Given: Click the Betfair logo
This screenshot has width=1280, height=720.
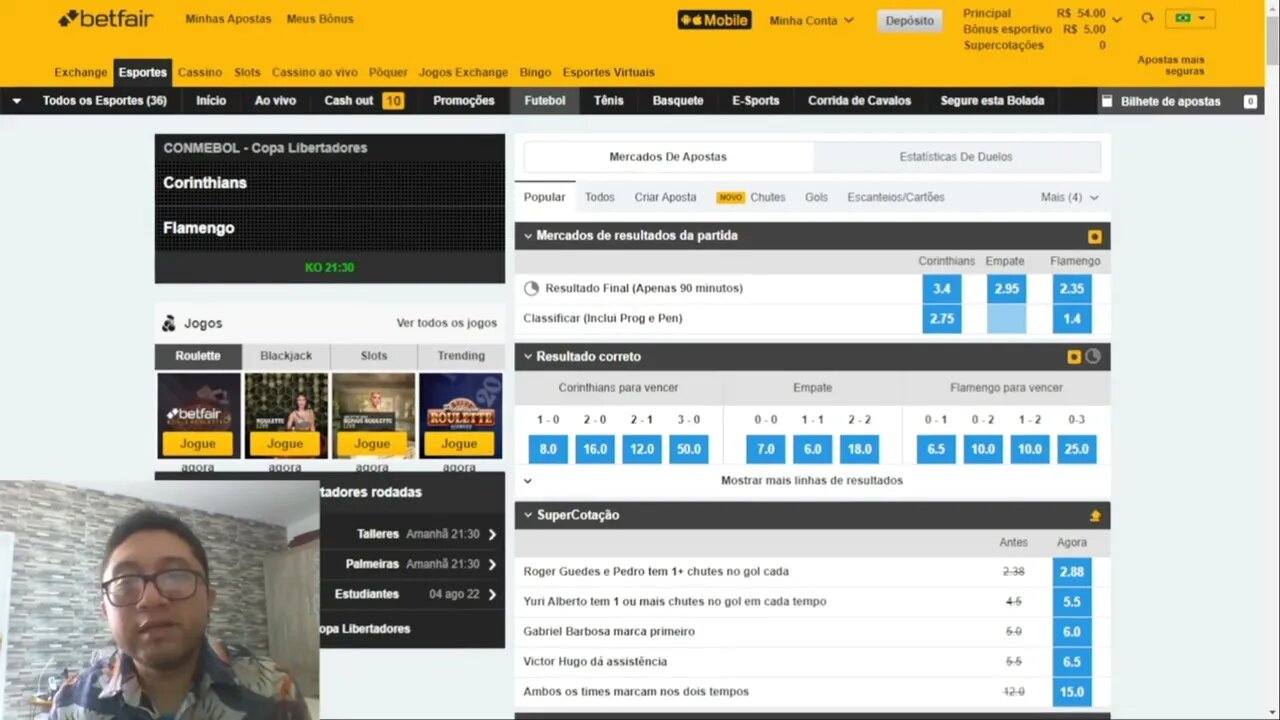Looking at the screenshot, I should pos(106,18).
